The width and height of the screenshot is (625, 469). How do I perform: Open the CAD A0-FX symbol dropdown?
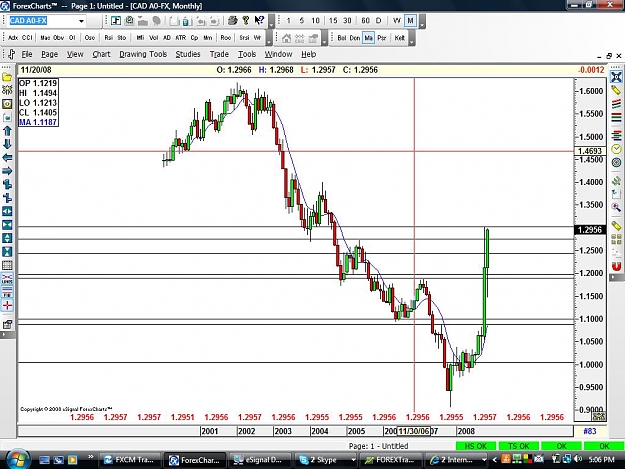coord(81,21)
